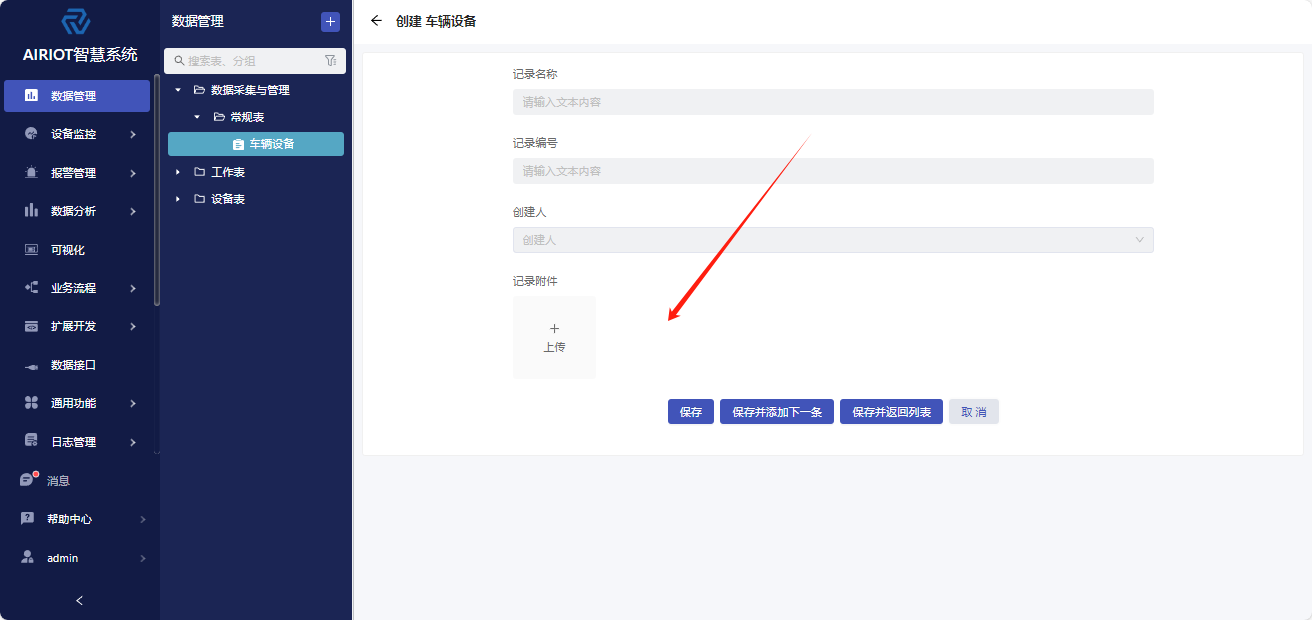Expand the 设备监控 menu
Viewport: 1312px width, 620px height.
click(80, 134)
